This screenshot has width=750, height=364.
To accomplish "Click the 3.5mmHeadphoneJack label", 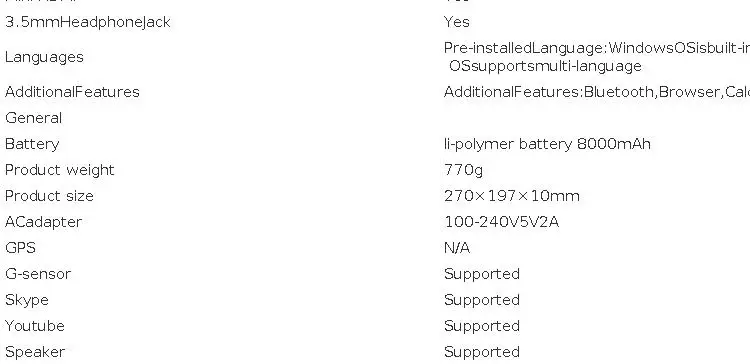I will point(88,22).
